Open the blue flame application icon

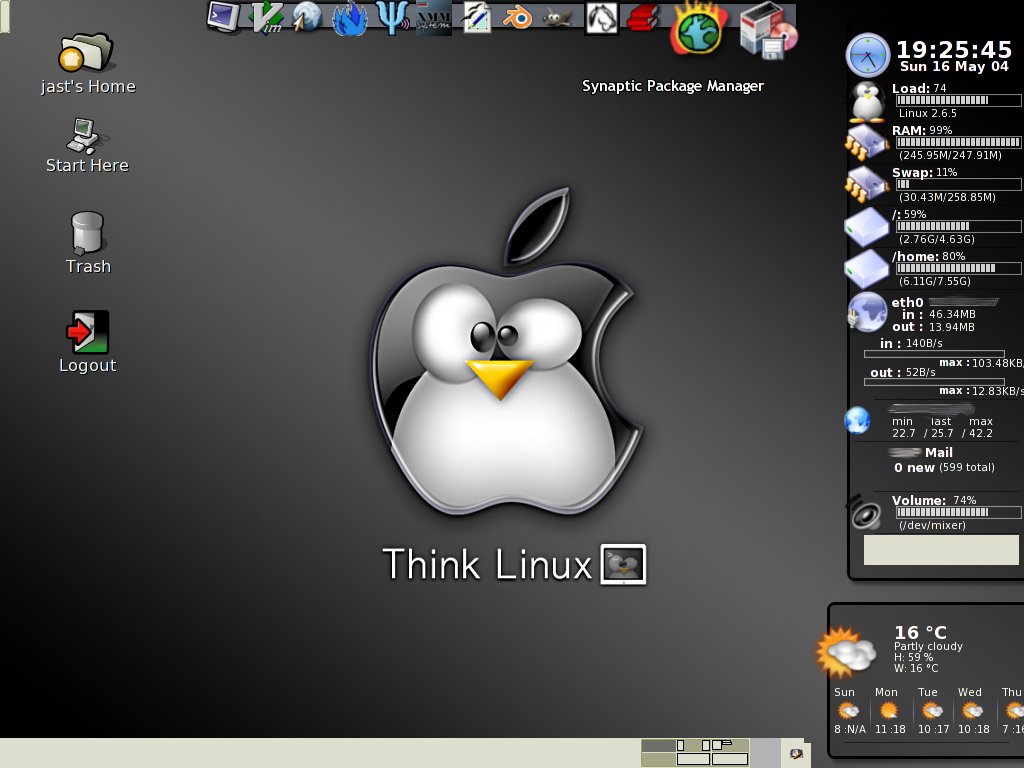coord(349,18)
